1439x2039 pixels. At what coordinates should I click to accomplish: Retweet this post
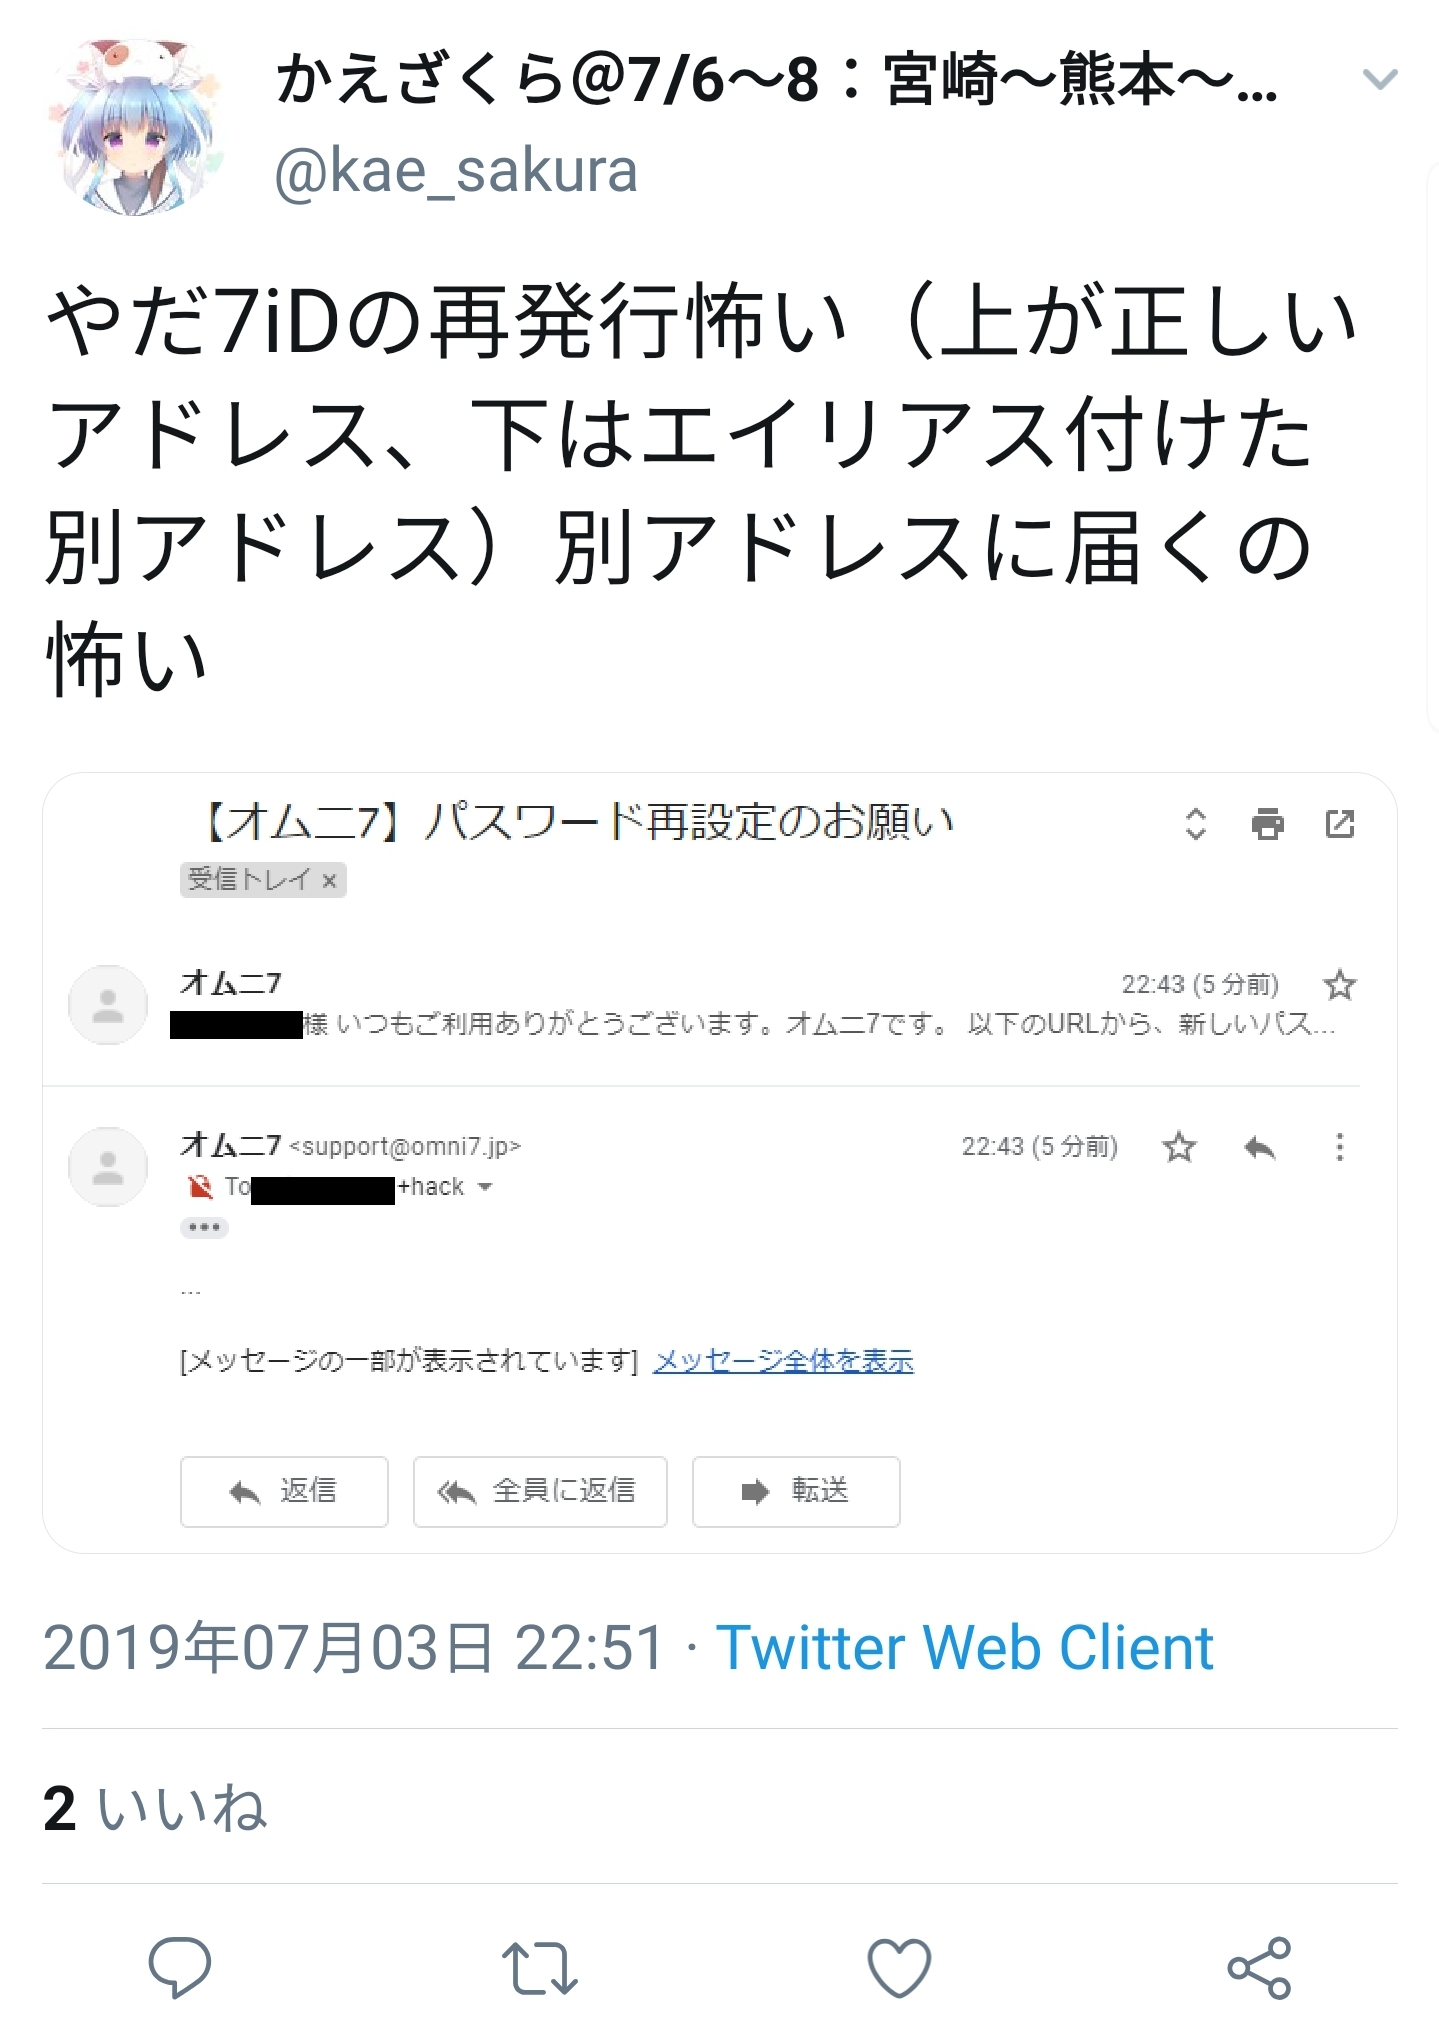539,1968
